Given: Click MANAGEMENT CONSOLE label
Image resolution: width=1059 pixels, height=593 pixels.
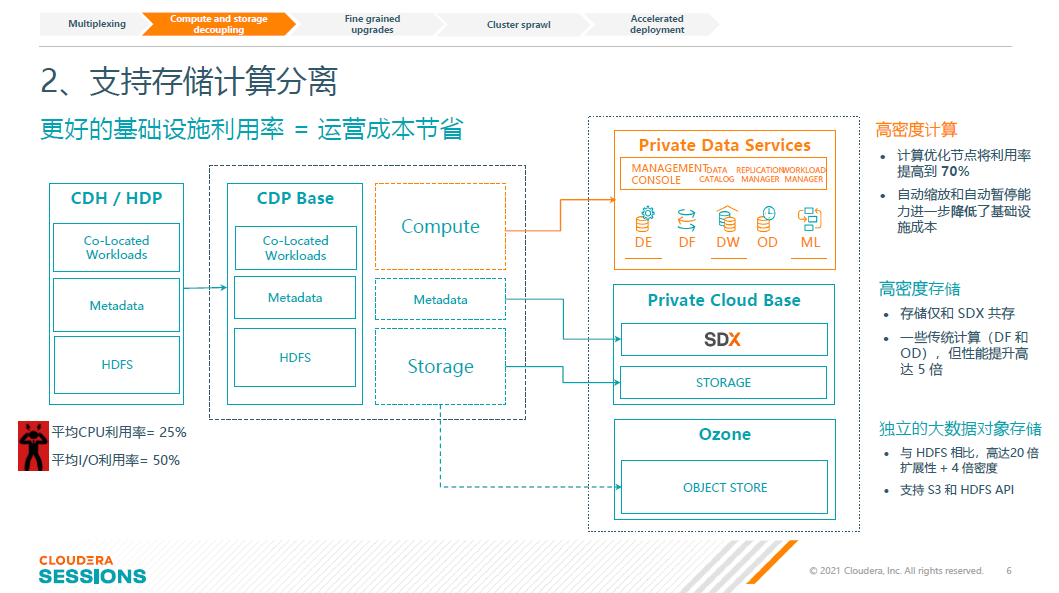Looking at the screenshot, I should pos(669,174).
